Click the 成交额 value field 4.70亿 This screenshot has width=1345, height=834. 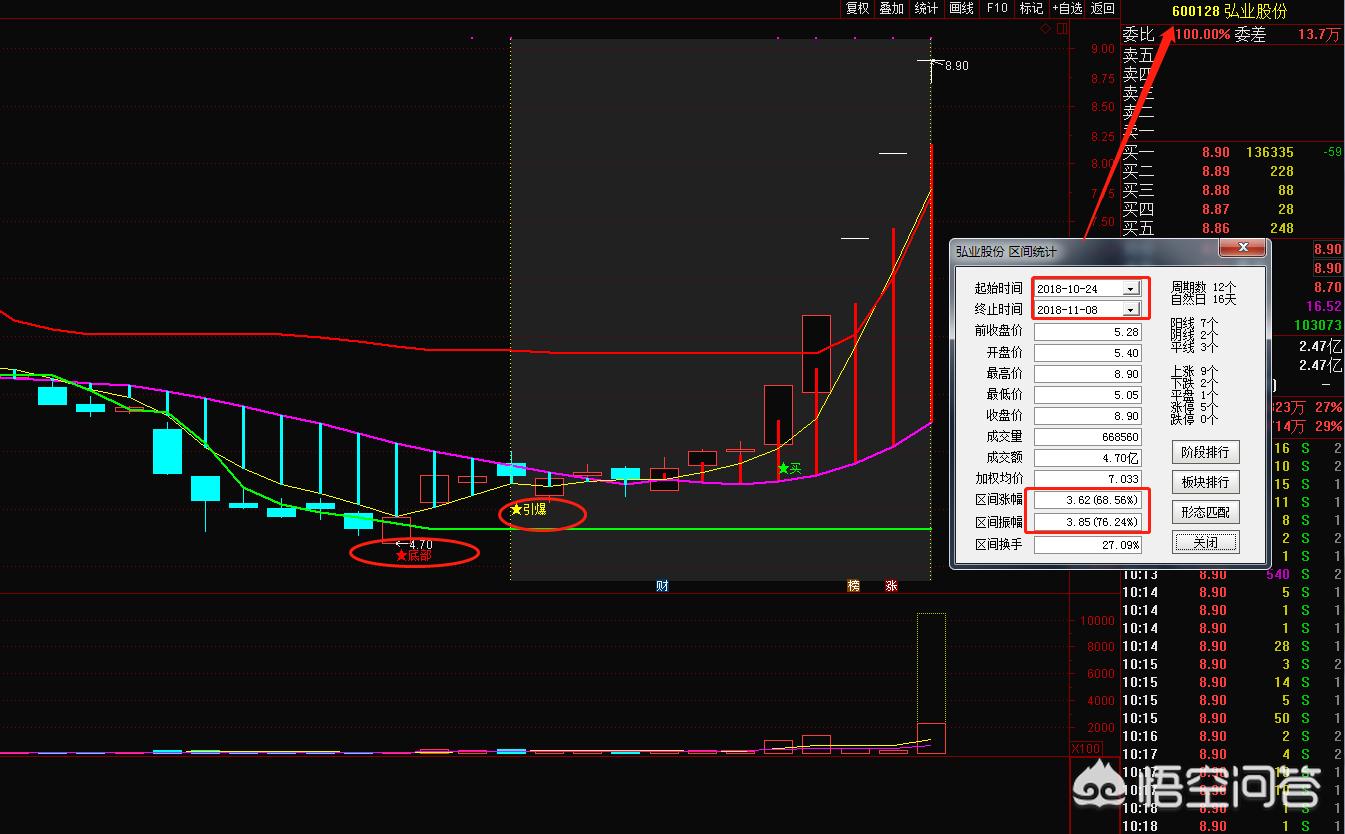pyautogui.click(x=1088, y=458)
